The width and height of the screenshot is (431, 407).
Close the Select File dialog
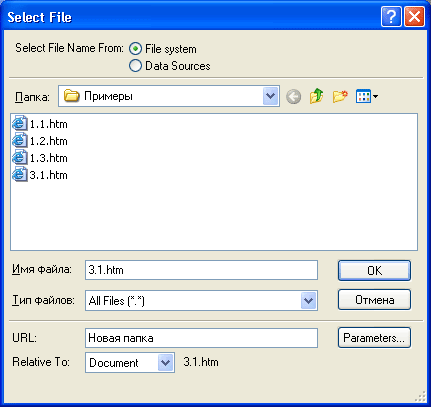pyautogui.click(x=414, y=16)
